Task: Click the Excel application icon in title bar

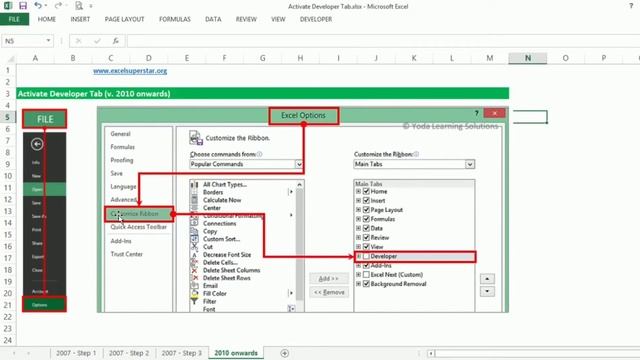Action: tap(8, 6)
